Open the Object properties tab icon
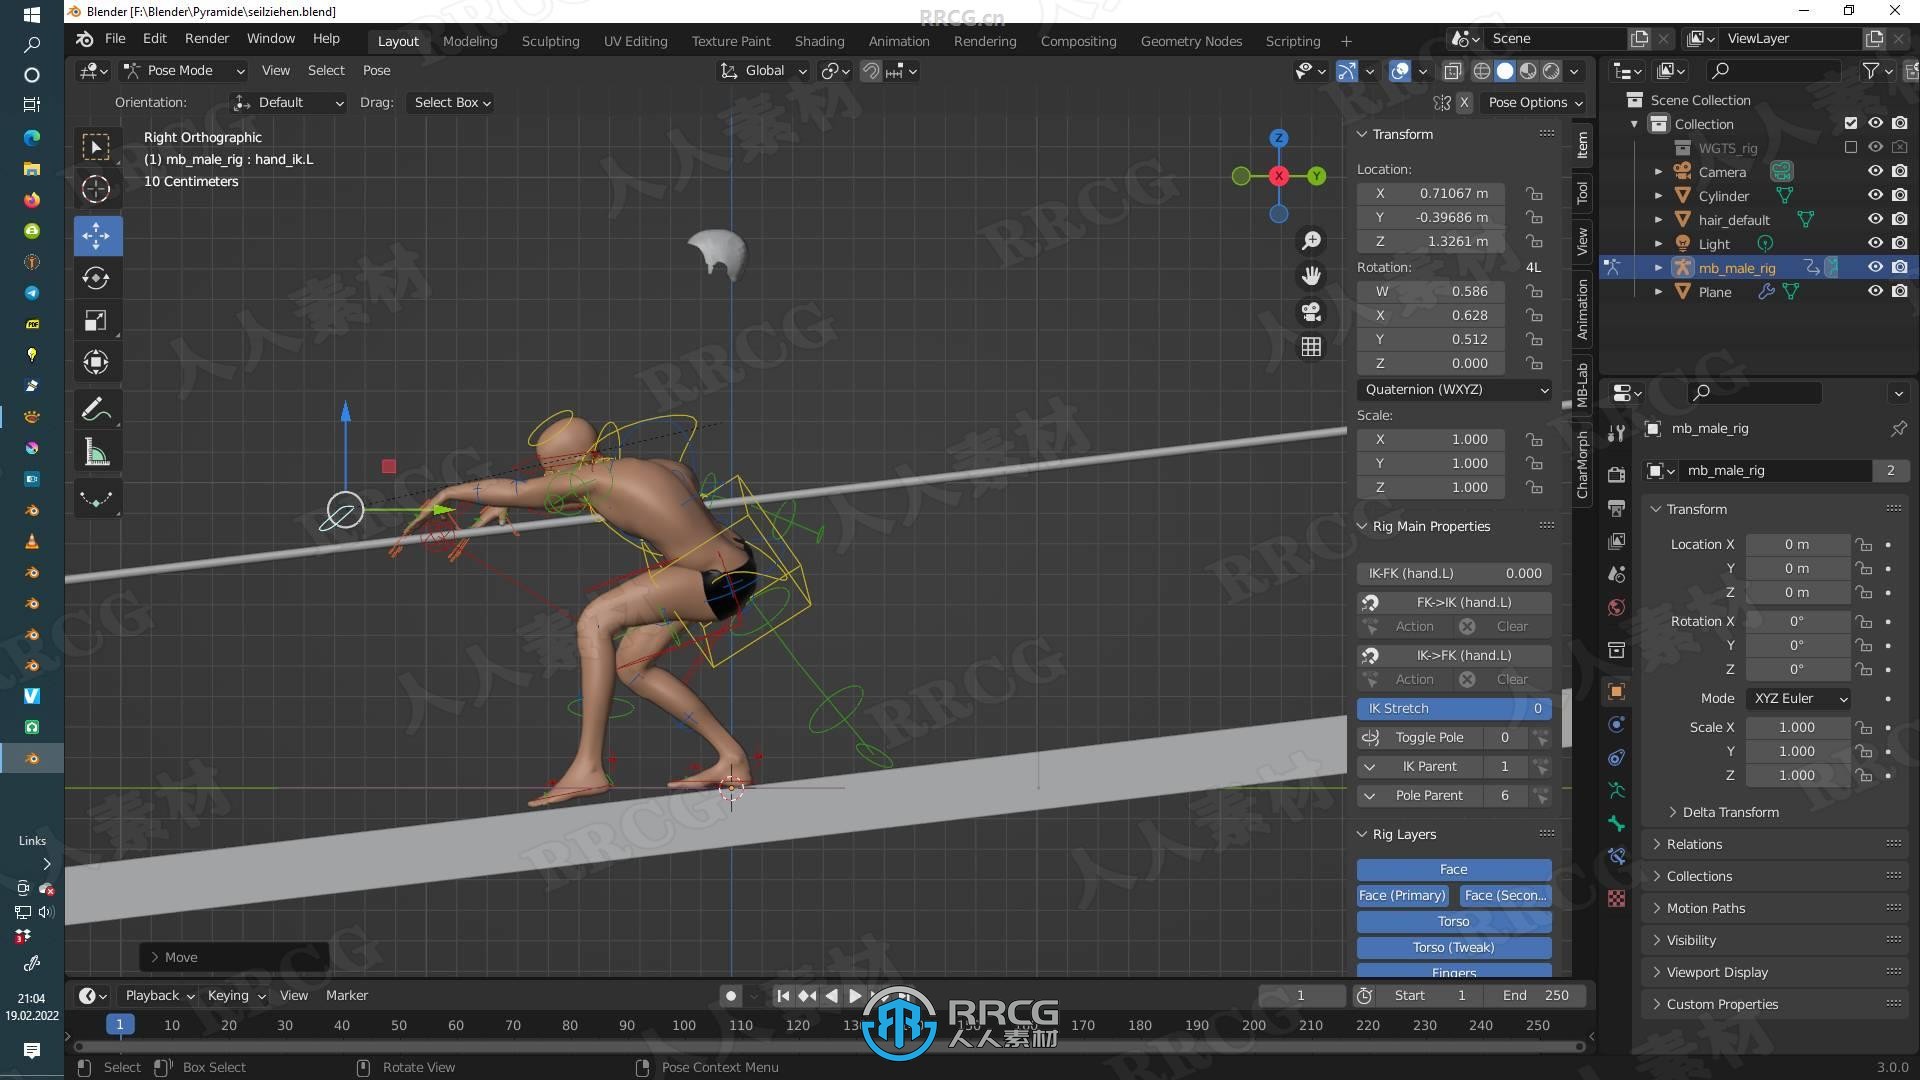 pyautogui.click(x=1616, y=691)
